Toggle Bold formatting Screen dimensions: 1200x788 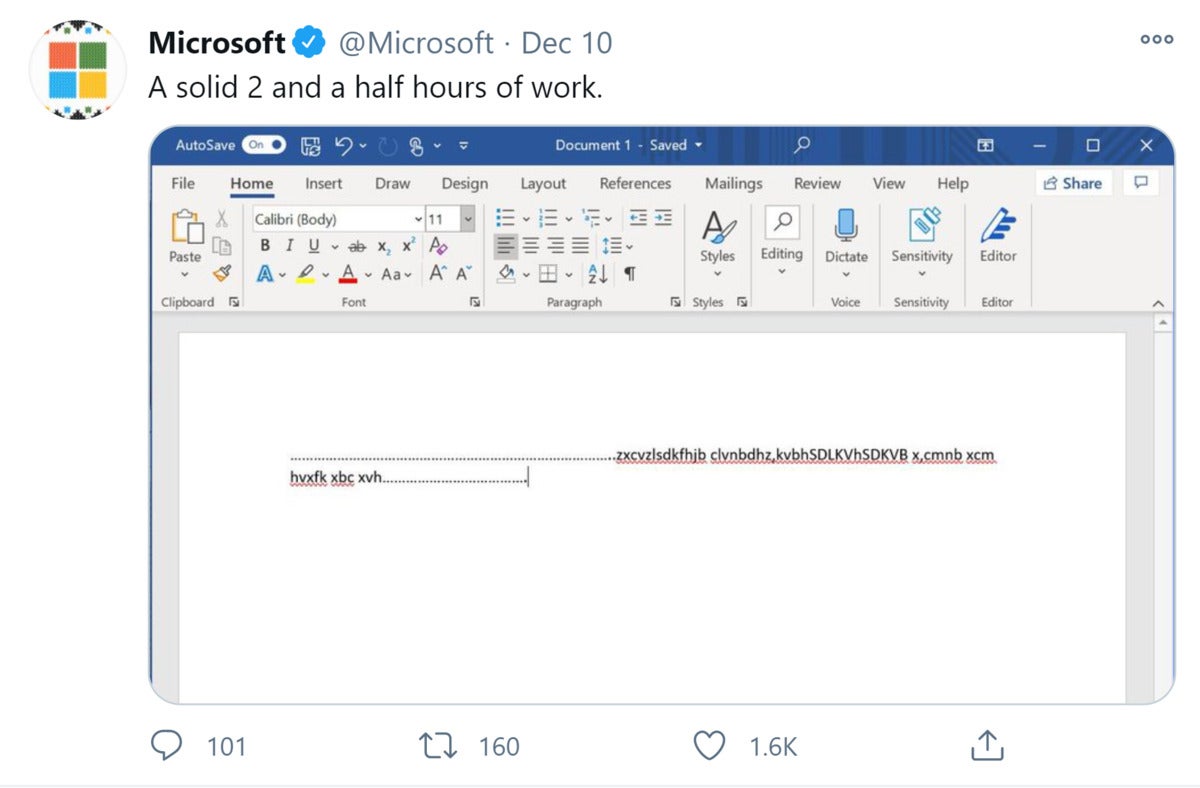pyautogui.click(x=265, y=246)
